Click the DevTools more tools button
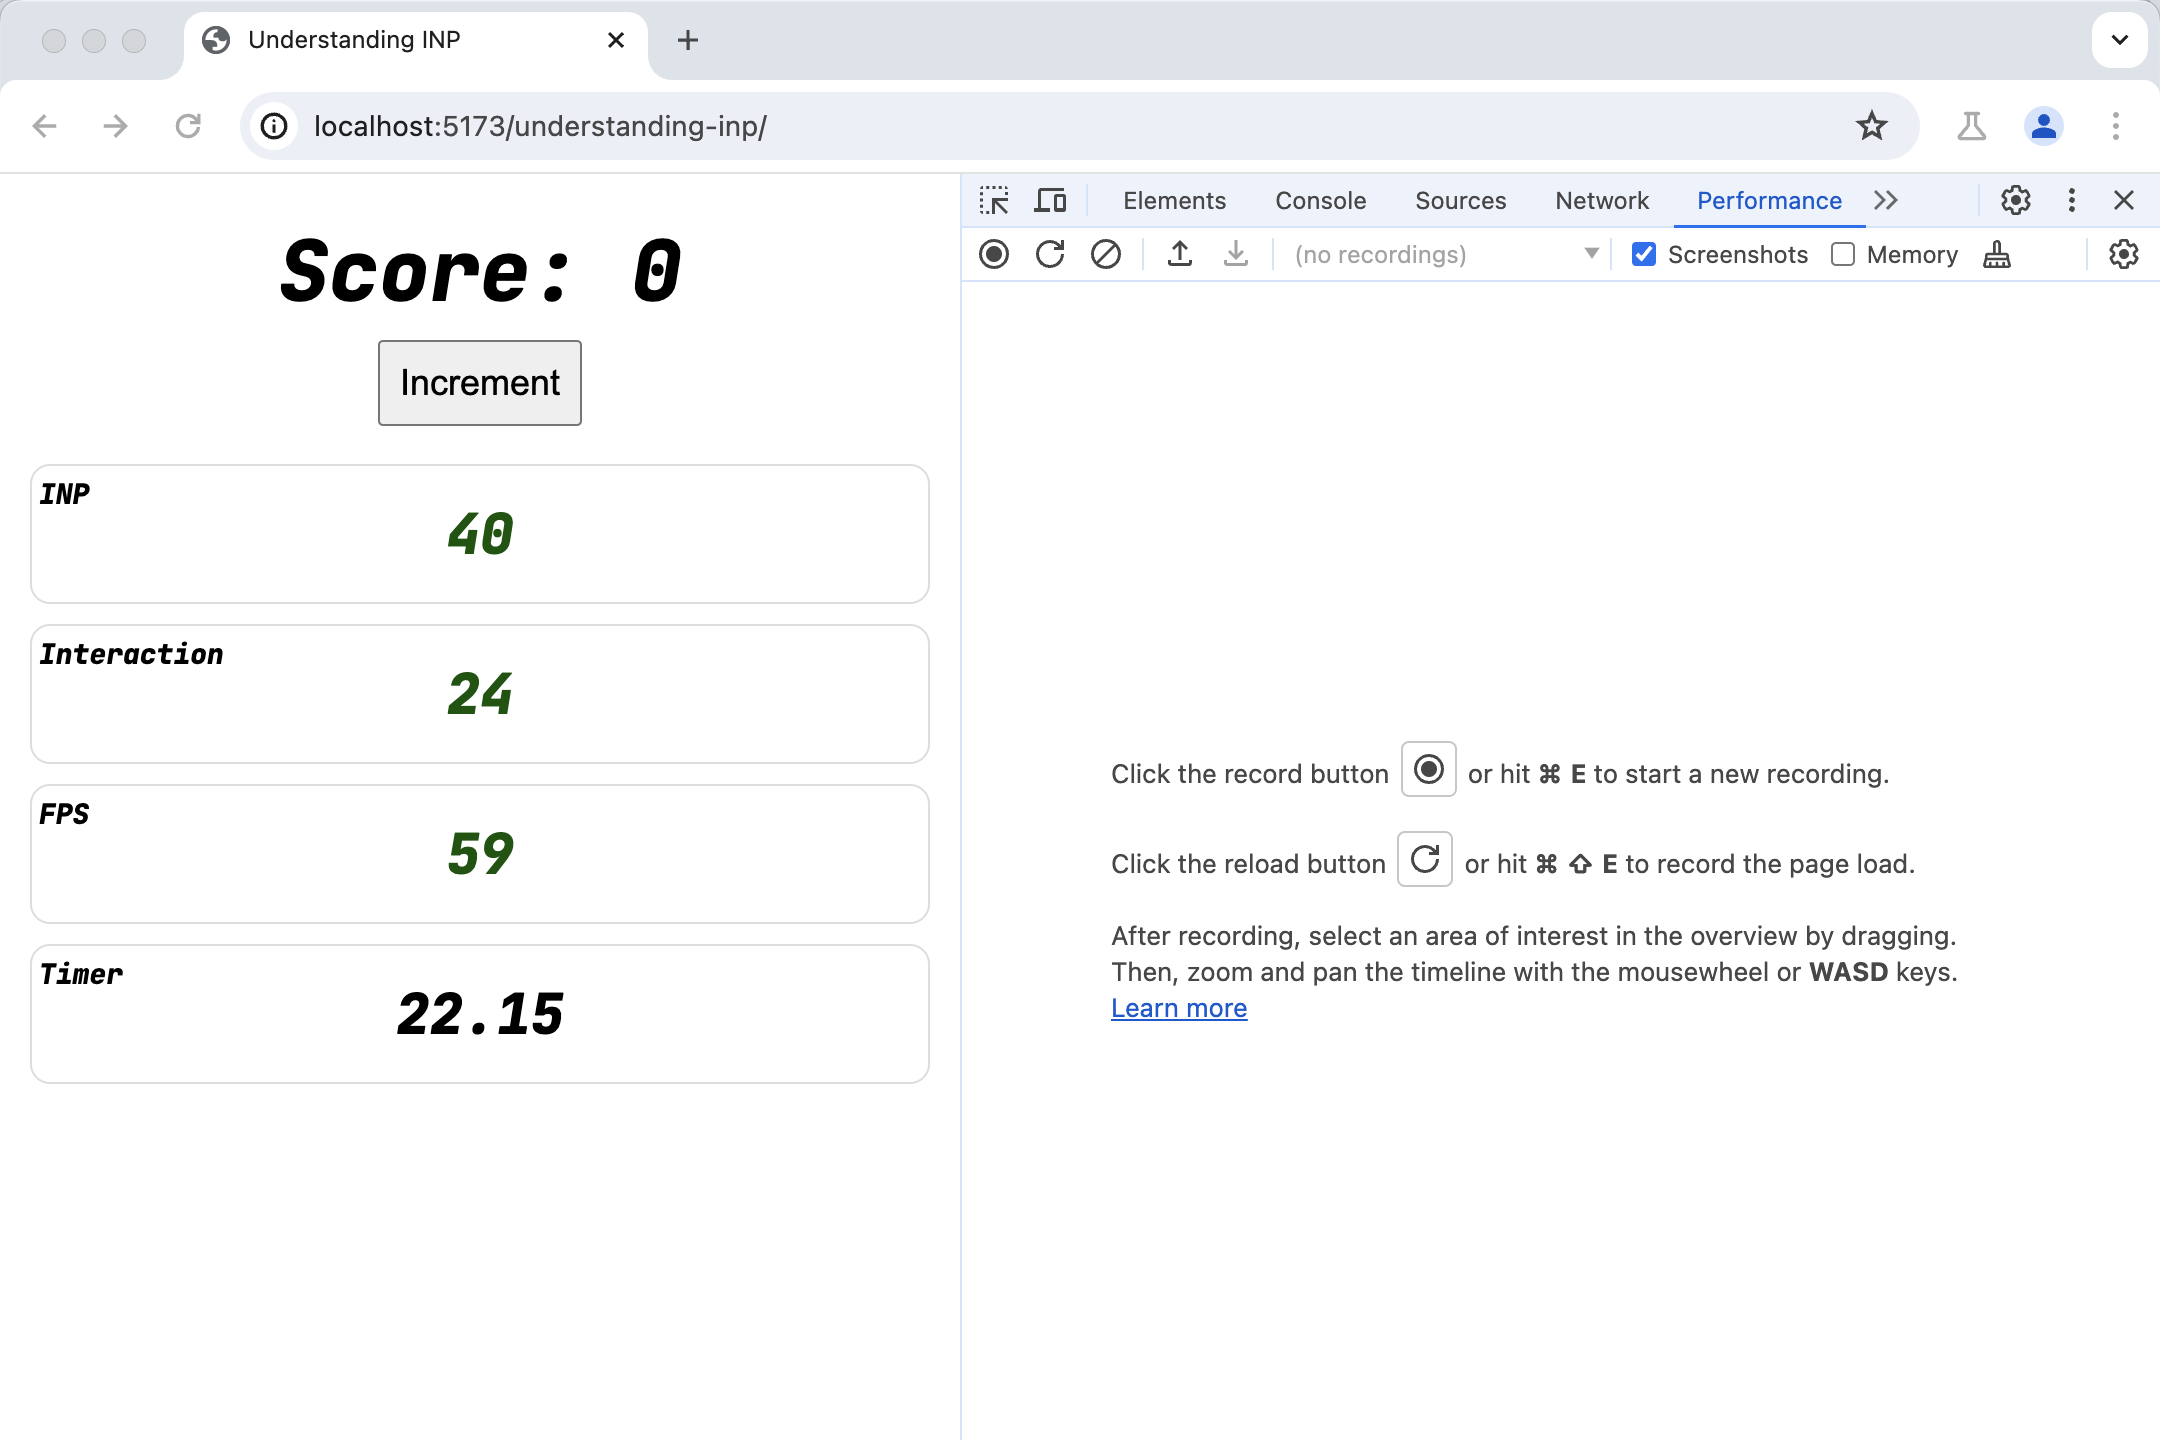The image size is (2160, 1440). point(1888,199)
